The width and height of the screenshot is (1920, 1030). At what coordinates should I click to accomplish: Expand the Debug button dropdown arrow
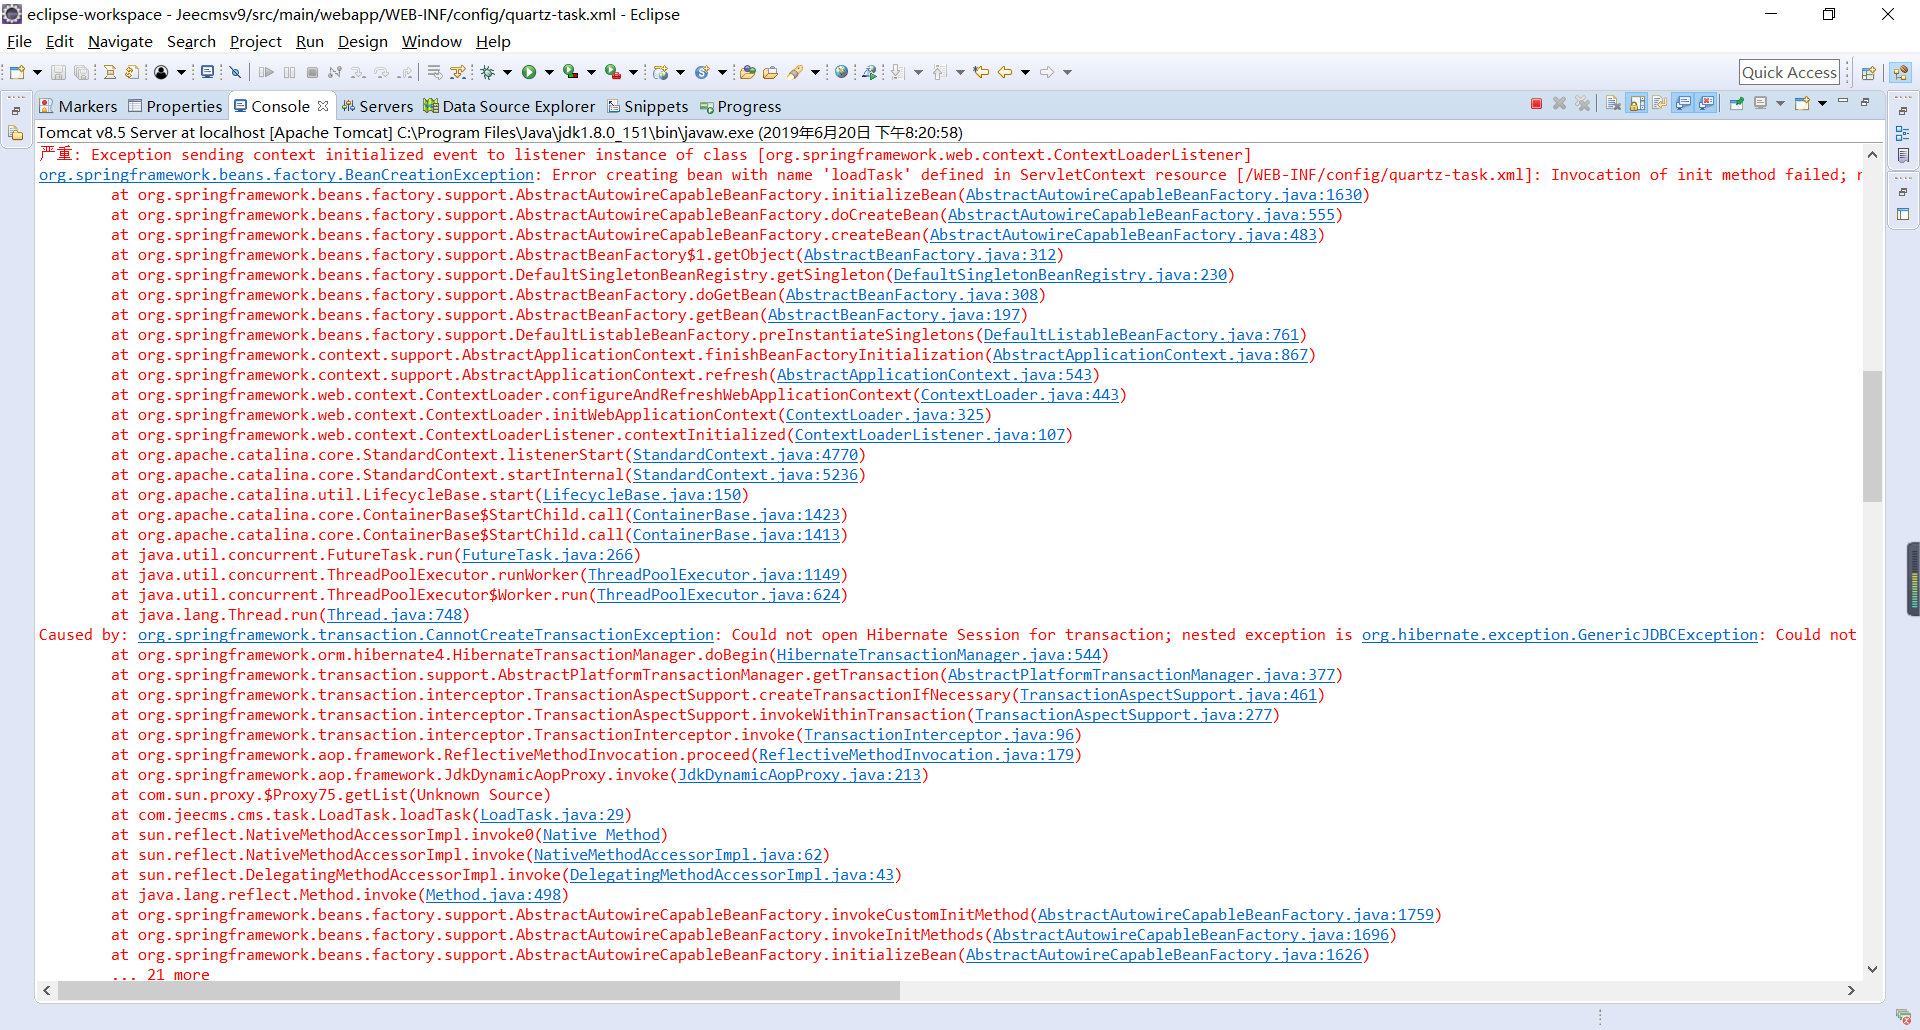point(507,72)
